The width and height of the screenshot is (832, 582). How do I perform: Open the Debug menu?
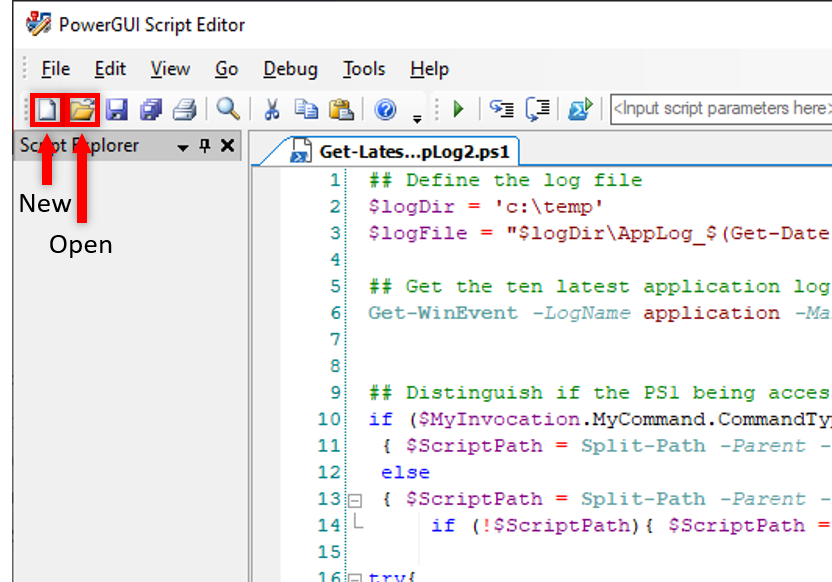[x=290, y=69]
